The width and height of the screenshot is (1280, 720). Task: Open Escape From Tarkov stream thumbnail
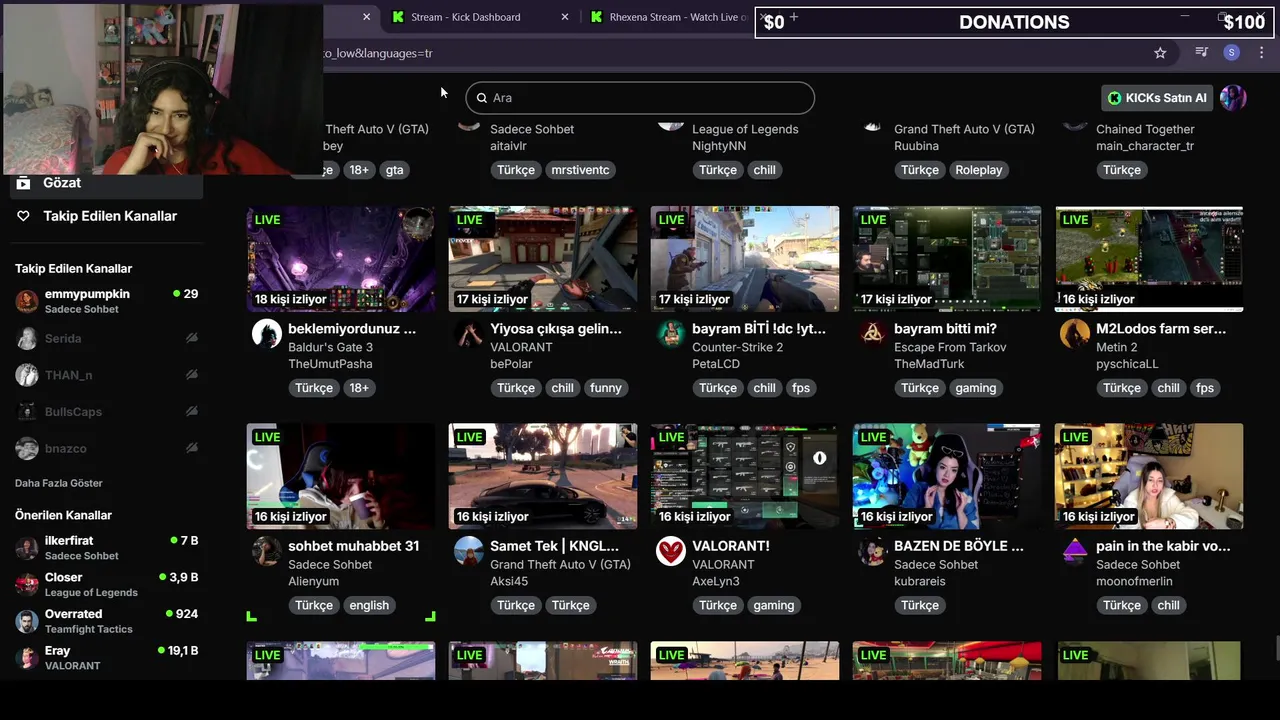pos(947,259)
